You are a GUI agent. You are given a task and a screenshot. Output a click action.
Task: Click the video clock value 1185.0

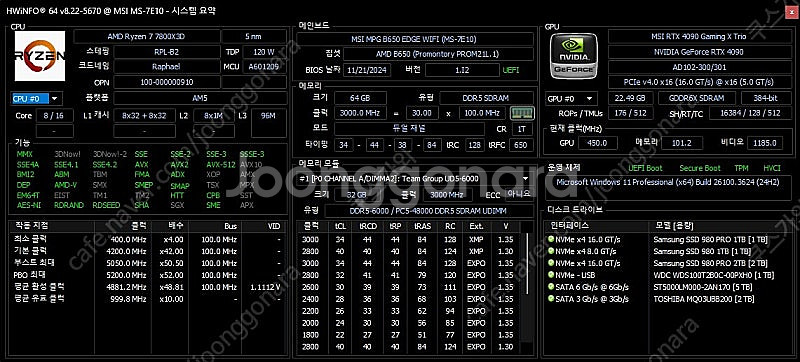764,143
